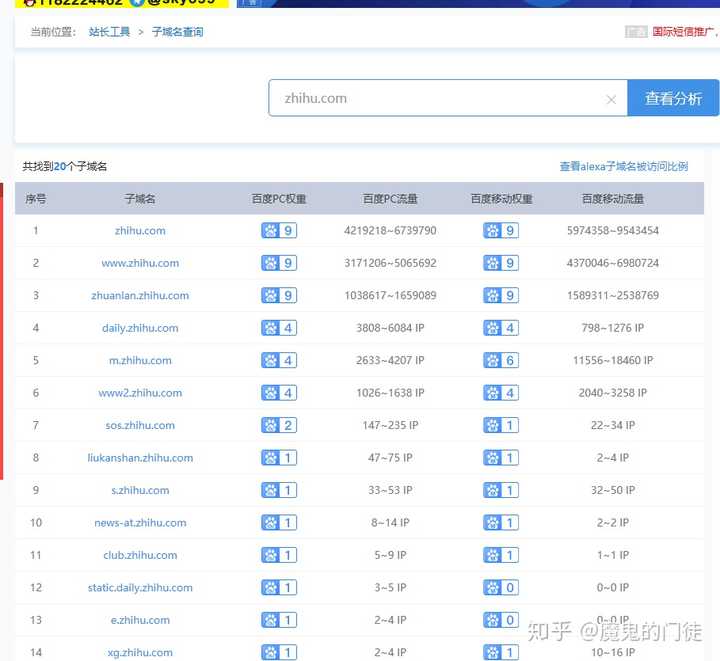Click Baidu mobile weight badge for zhihu.com row
Screen dimensions: 720x661
point(501,230)
